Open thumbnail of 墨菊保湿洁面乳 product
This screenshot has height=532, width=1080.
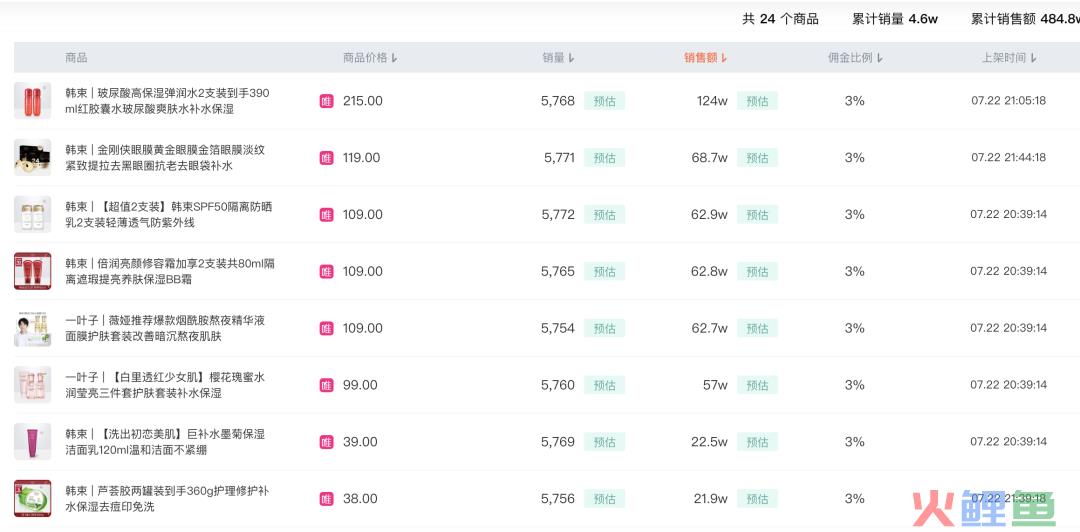coord(32,442)
